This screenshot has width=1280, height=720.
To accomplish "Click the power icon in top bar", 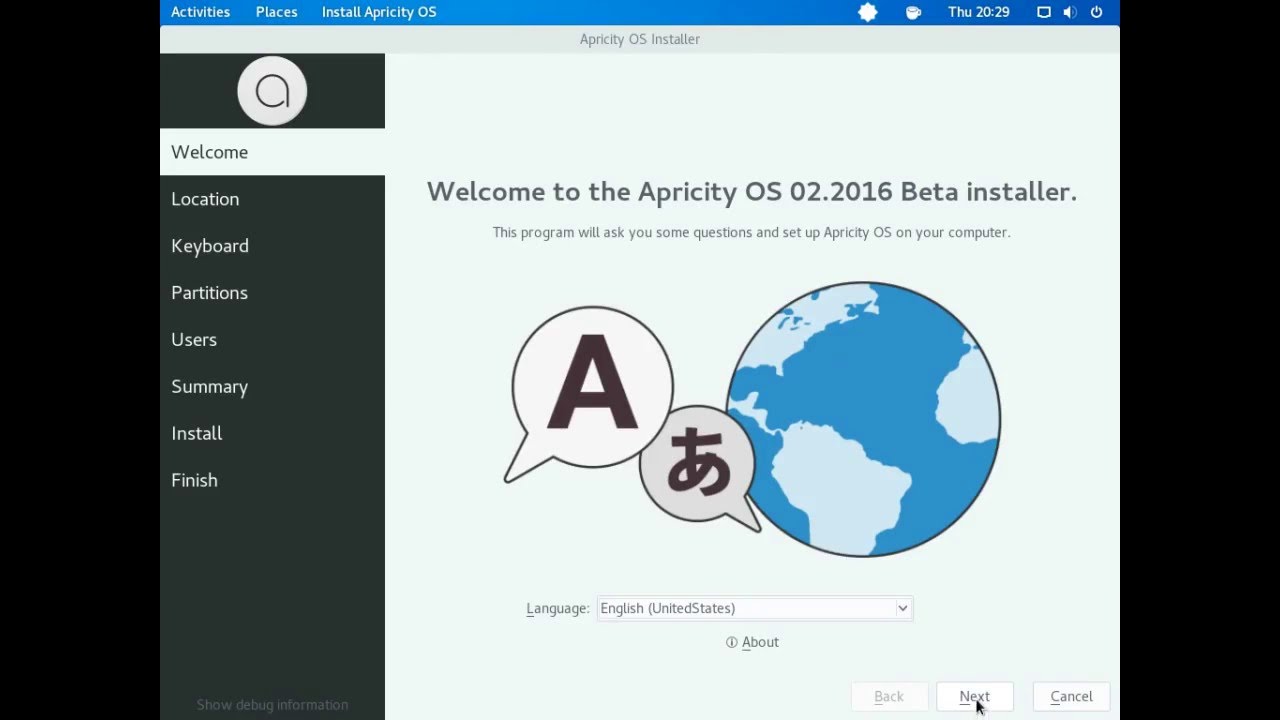I will pos(1097,12).
